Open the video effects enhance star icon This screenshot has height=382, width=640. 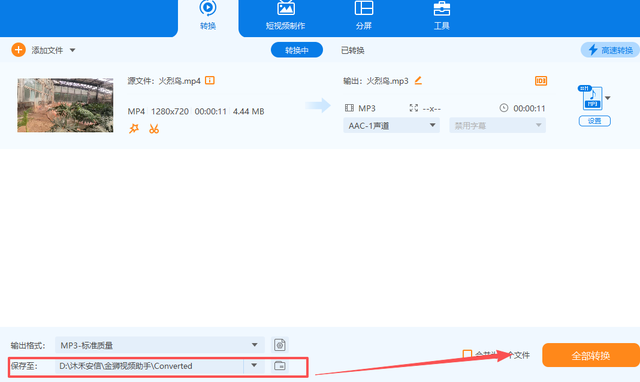(x=134, y=129)
